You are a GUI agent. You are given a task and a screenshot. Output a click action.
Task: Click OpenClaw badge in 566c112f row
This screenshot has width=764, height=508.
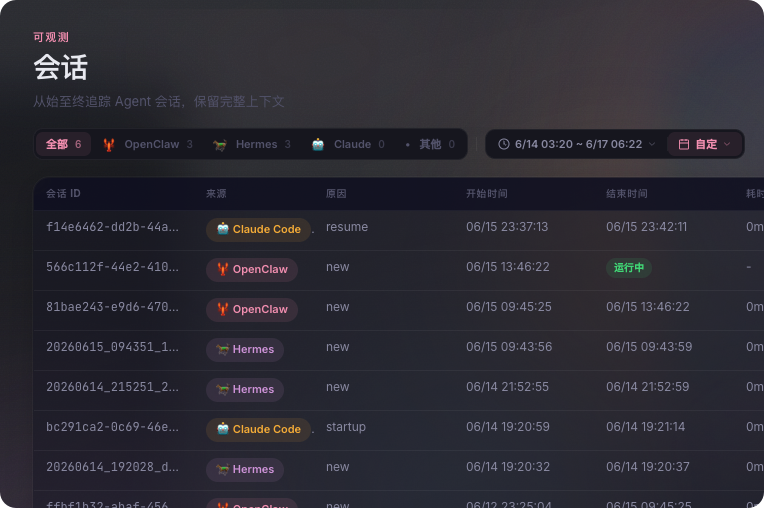pos(252,269)
